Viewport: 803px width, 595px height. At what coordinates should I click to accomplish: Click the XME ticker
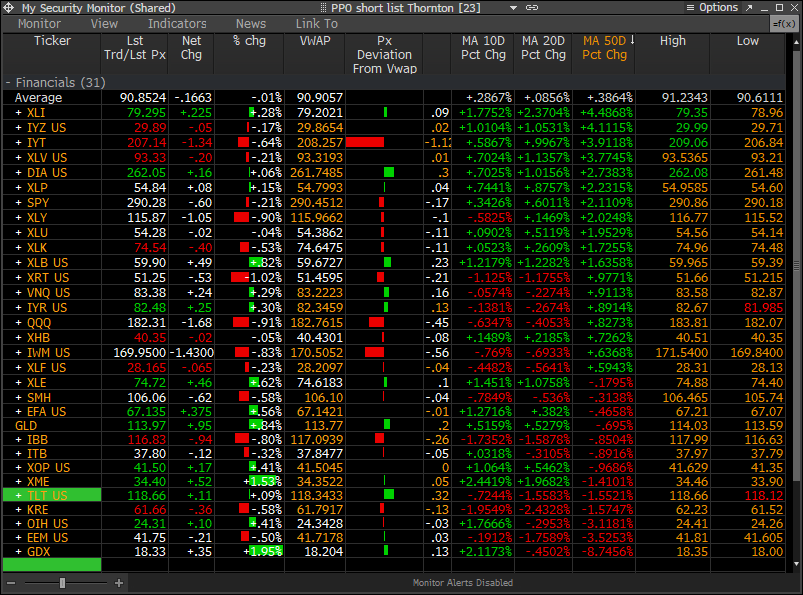38,481
